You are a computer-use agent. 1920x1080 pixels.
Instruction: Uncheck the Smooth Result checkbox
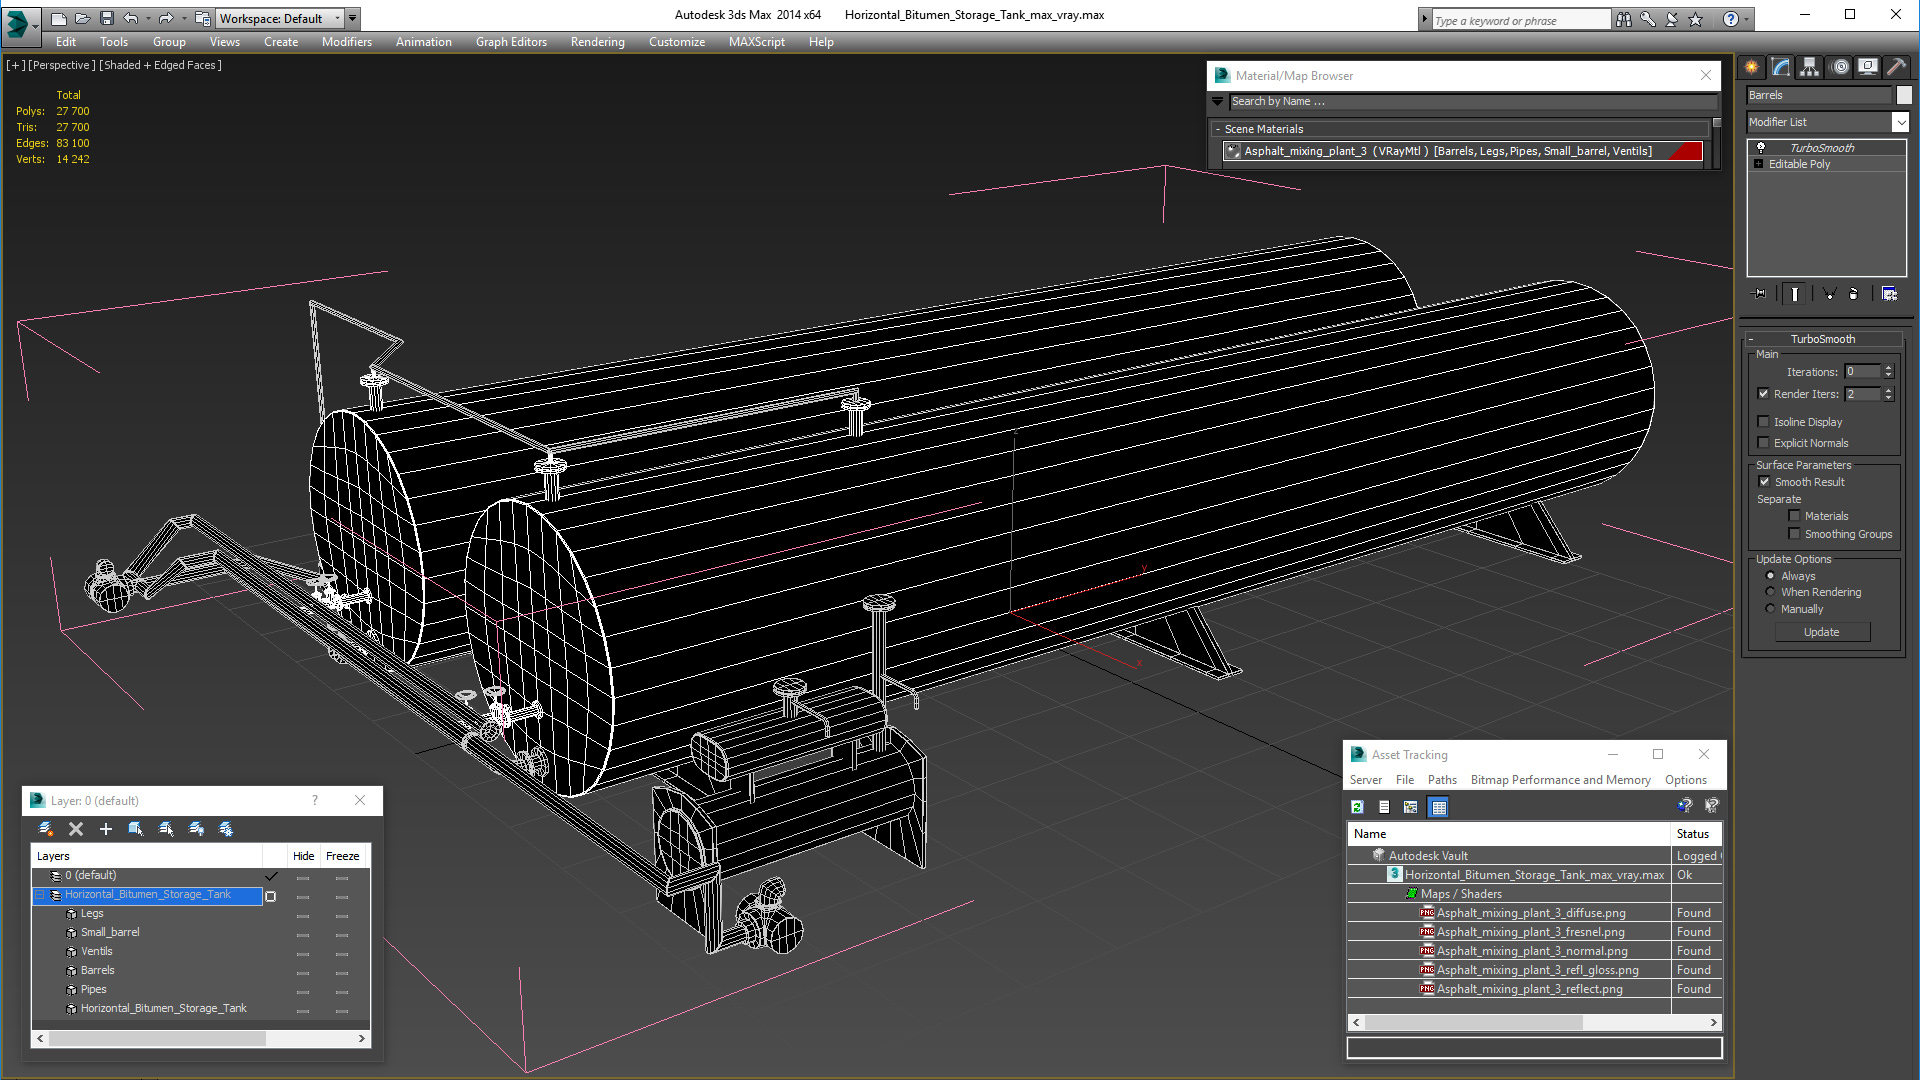coord(1765,482)
